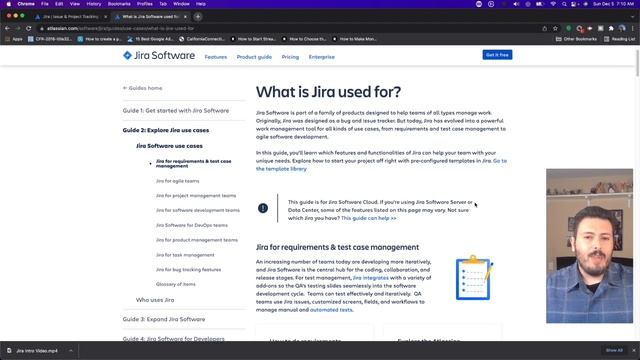The height and width of the screenshot is (360, 640).
Task: Open the info exclamation icon beside the notice
Action: tap(263, 208)
